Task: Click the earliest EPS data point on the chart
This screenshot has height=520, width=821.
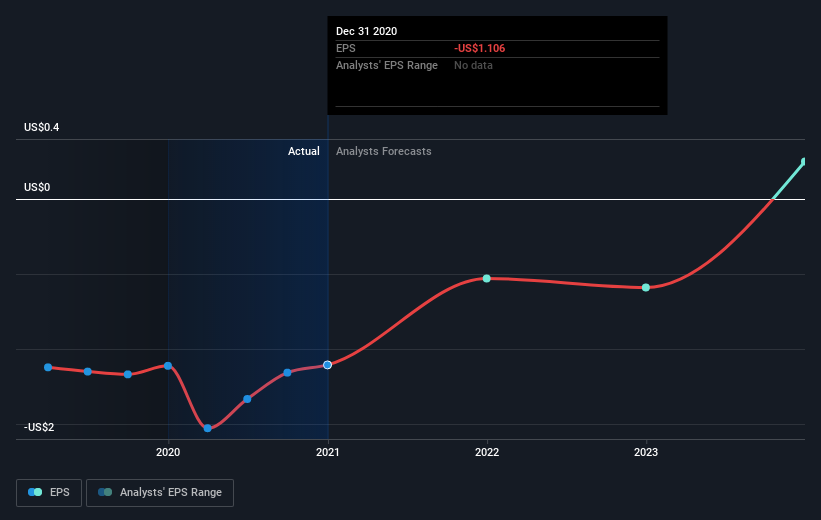Action: [x=48, y=367]
